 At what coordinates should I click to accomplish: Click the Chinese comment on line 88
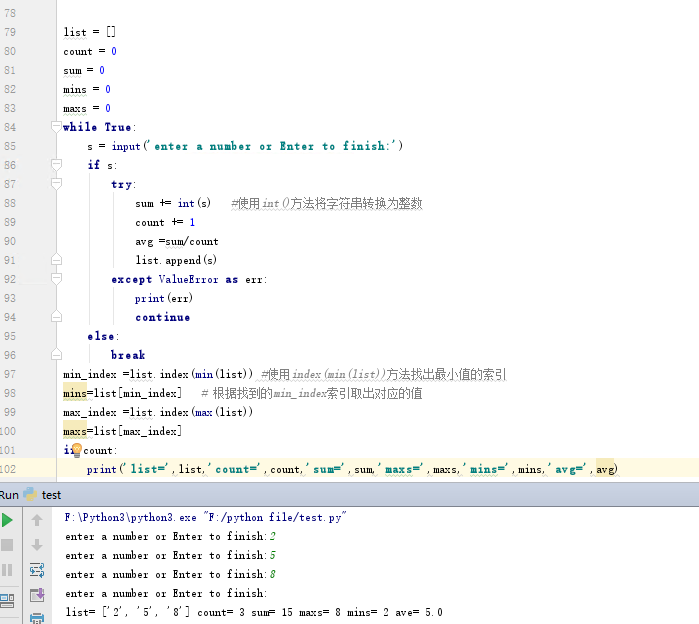click(327, 203)
